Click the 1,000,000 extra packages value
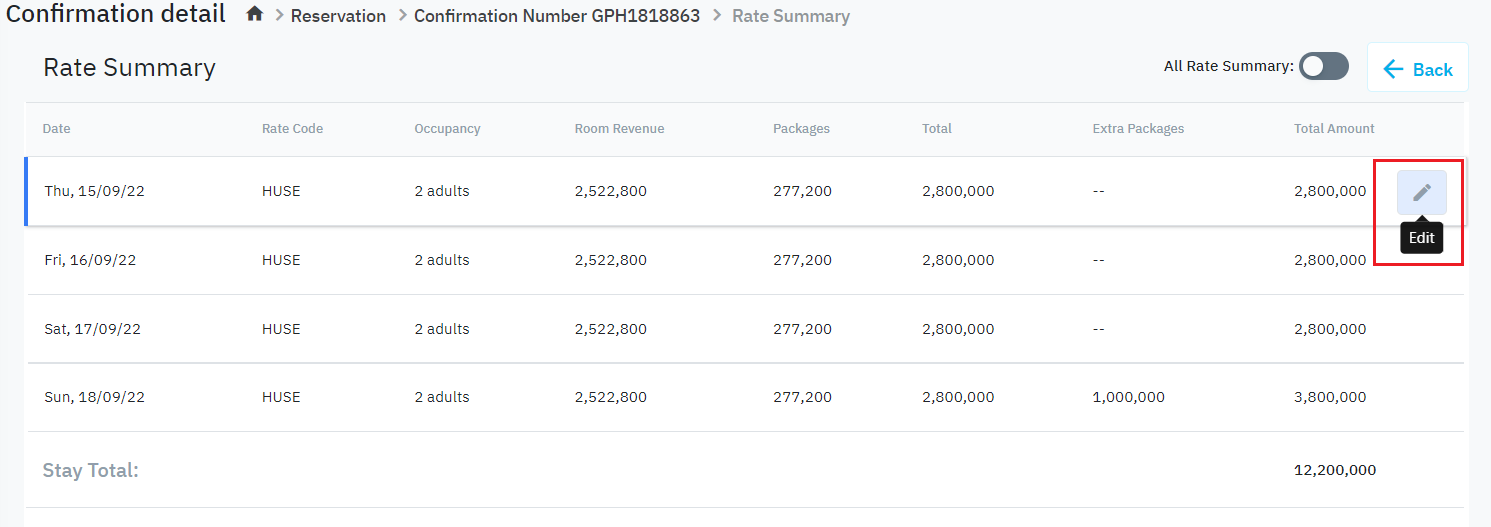 (1128, 397)
